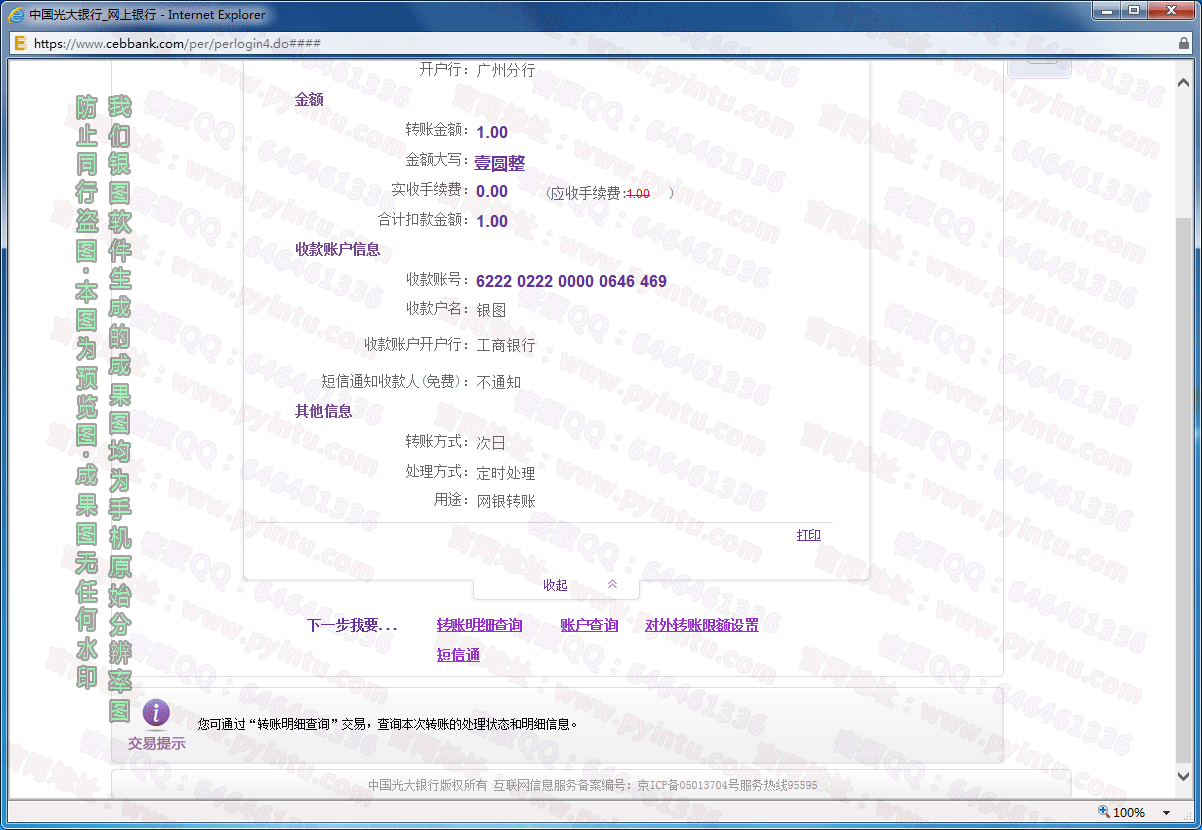Click the Internet Explorer icon in title bar
The height and width of the screenshot is (830, 1202).
[16, 15]
